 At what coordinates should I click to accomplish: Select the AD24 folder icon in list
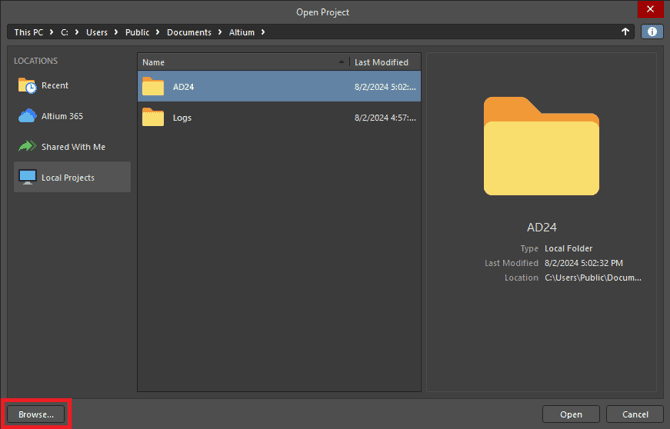pos(153,86)
